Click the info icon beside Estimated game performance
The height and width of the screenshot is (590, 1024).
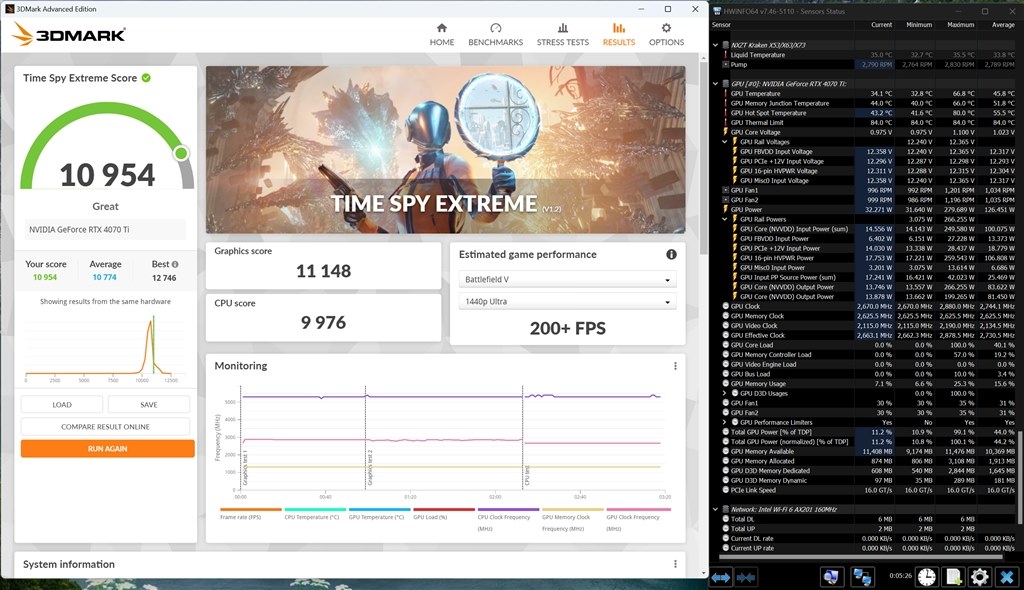pyautogui.click(x=671, y=254)
